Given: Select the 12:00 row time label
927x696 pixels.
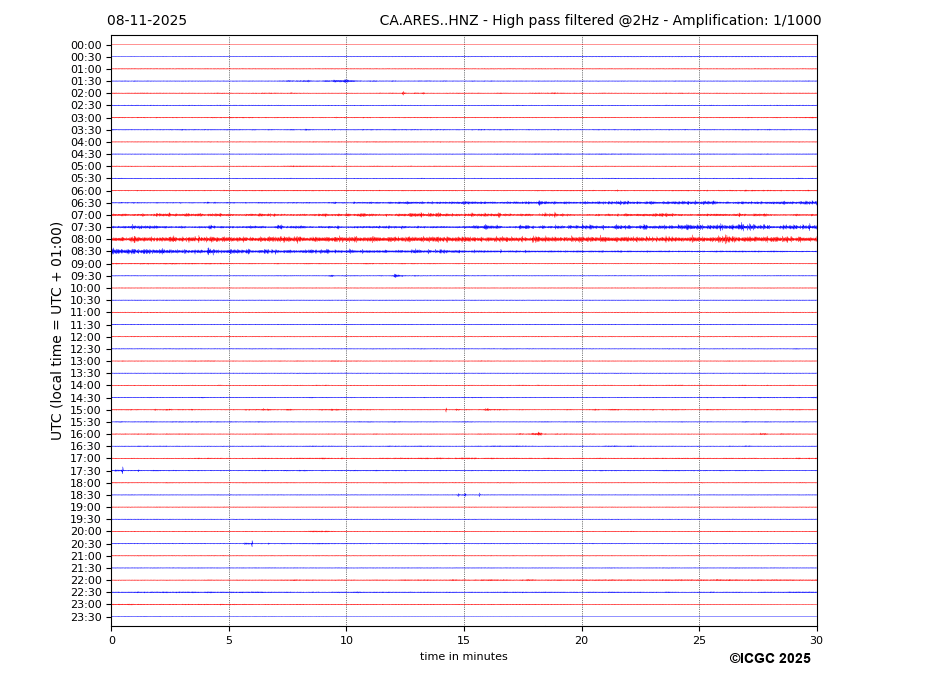Looking at the screenshot, I should click(x=85, y=337).
